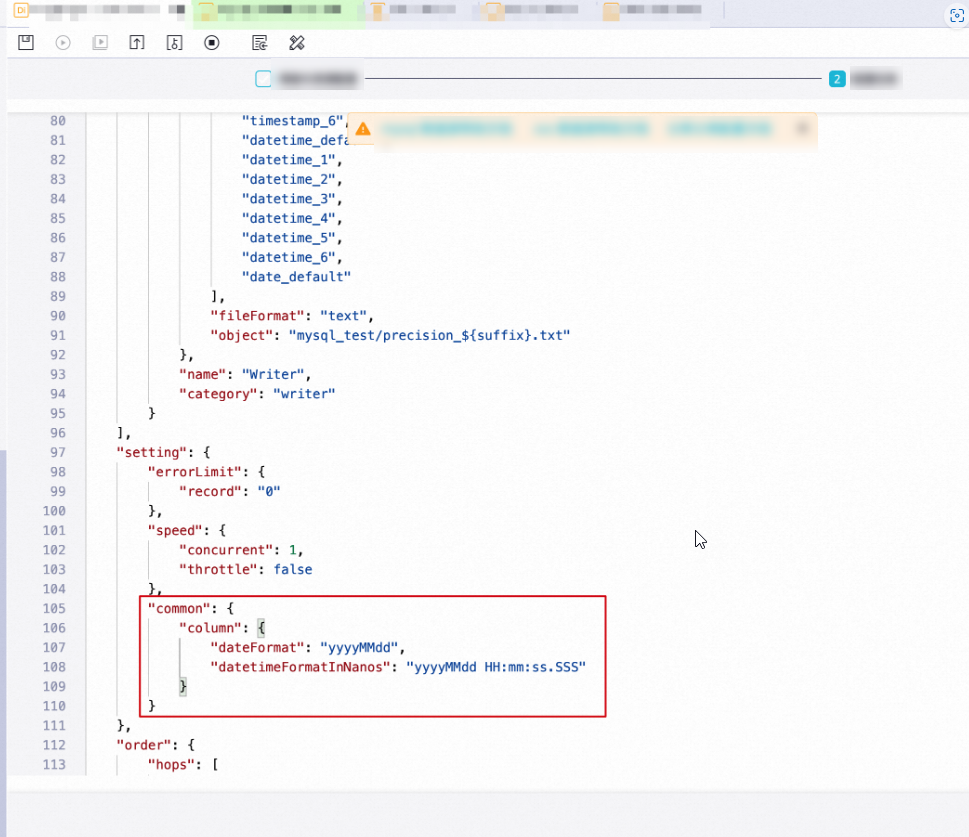Image resolution: width=969 pixels, height=837 pixels.
Task: Click the "timestamp_6" string on line 80
Action: (292, 121)
